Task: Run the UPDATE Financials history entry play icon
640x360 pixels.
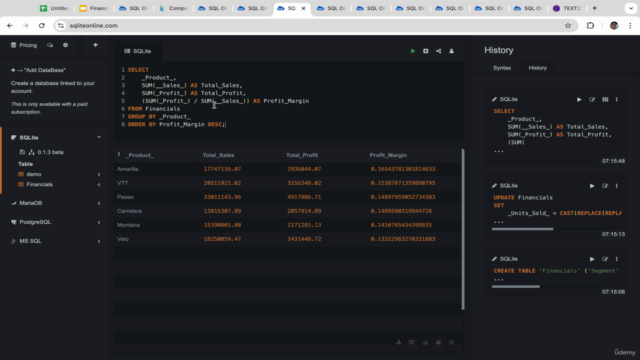Action: click(592, 186)
